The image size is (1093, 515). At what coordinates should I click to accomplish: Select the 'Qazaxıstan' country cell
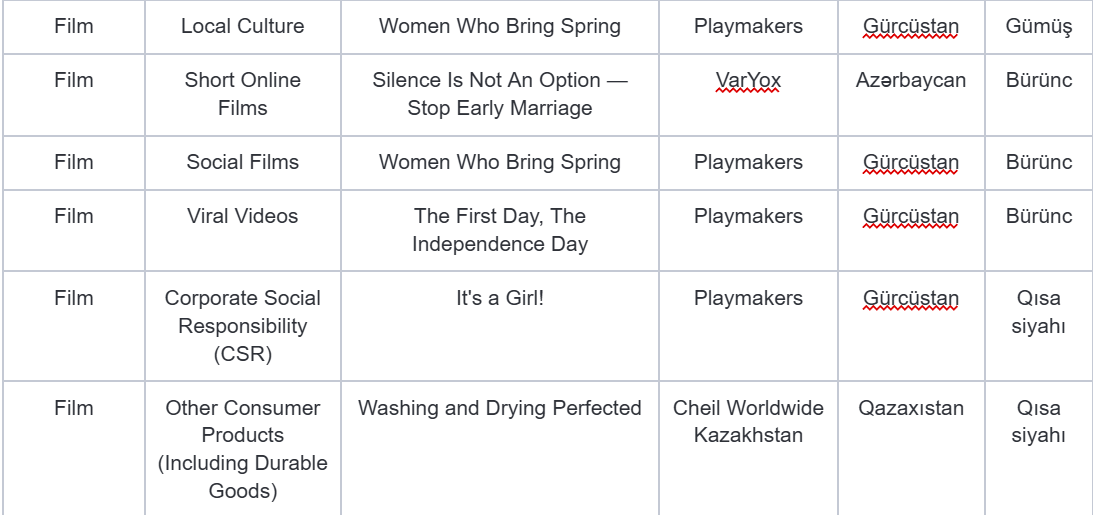(x=911, y=448)
